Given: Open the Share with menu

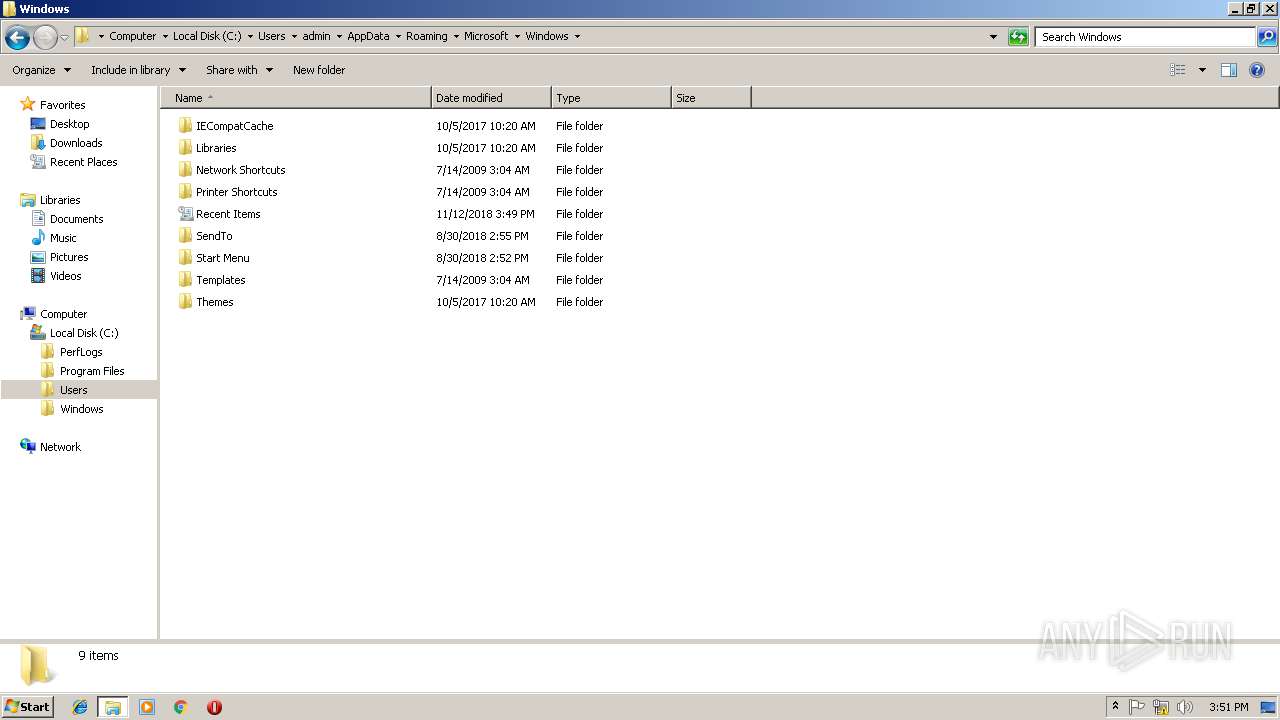Looking at the screenshot, I should click(x=239, y=70).
